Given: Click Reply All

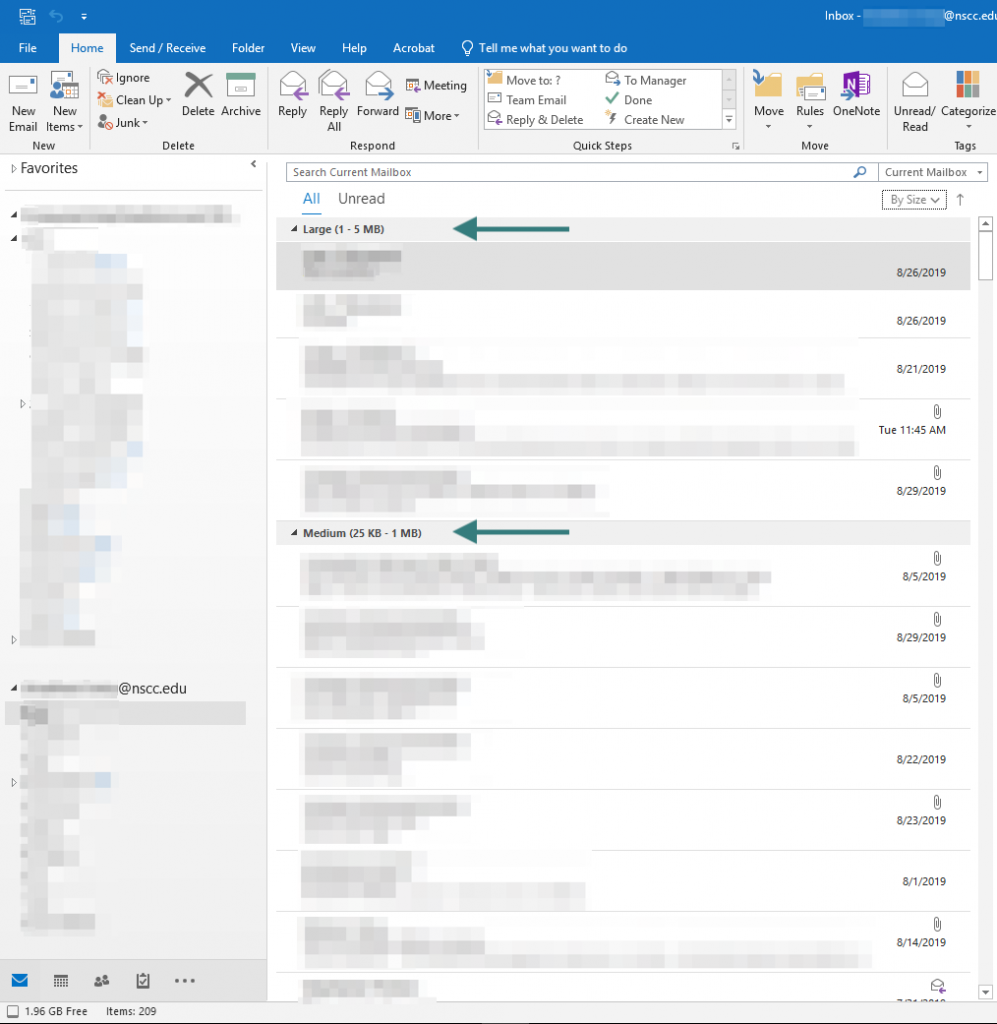Looking at the screenshot, I should click(334, 102).
